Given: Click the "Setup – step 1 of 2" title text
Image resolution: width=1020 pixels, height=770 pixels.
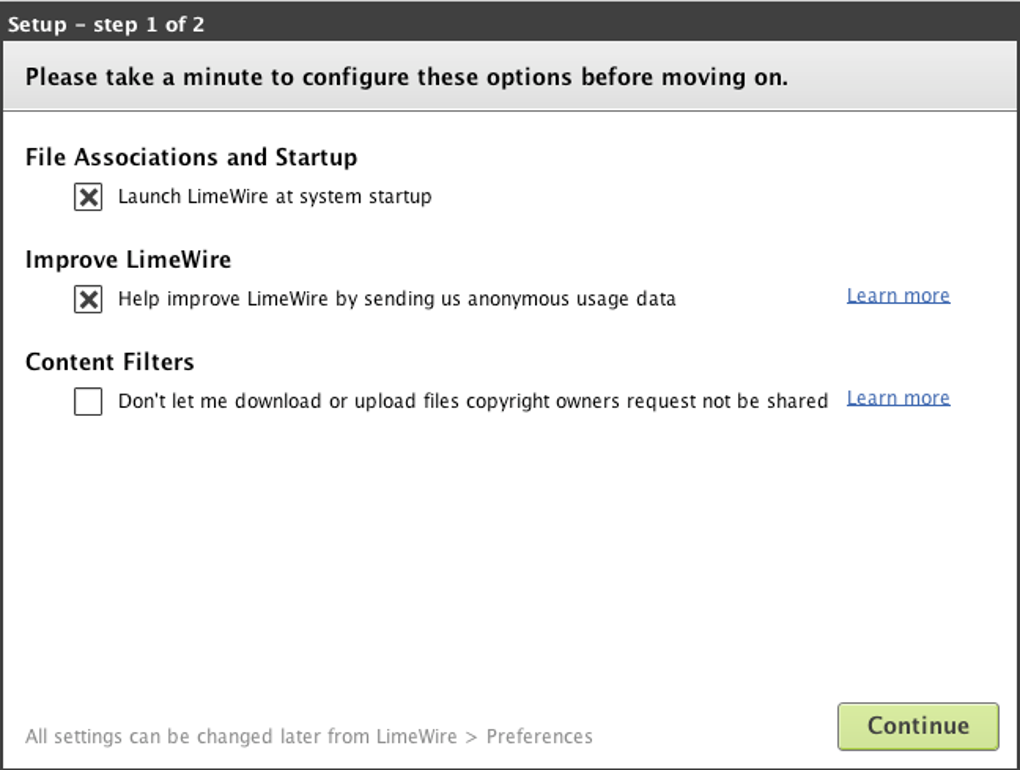Looking at the screenshot, I should 106,25.
